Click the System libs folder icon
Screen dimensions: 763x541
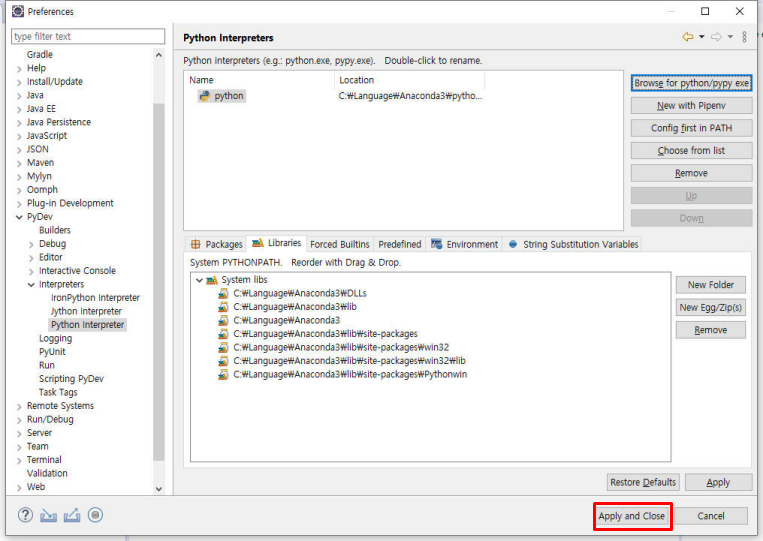point(212,280)
